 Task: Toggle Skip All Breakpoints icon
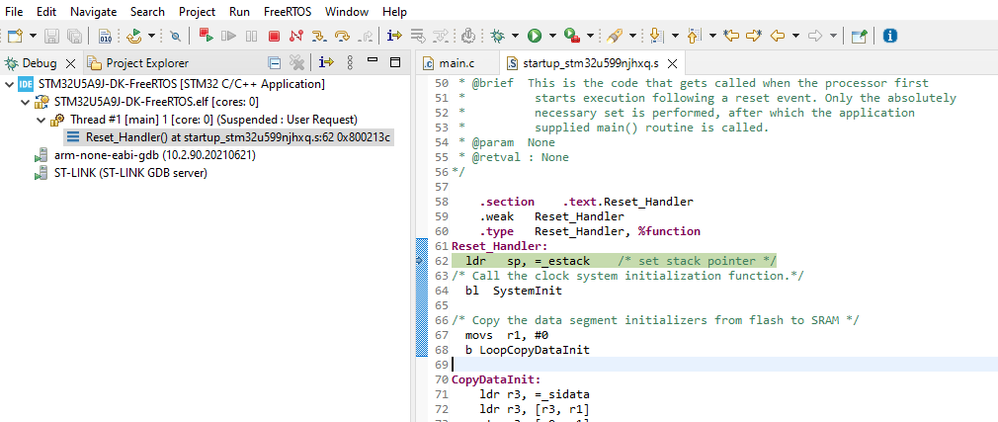click(x=176, y=36)
